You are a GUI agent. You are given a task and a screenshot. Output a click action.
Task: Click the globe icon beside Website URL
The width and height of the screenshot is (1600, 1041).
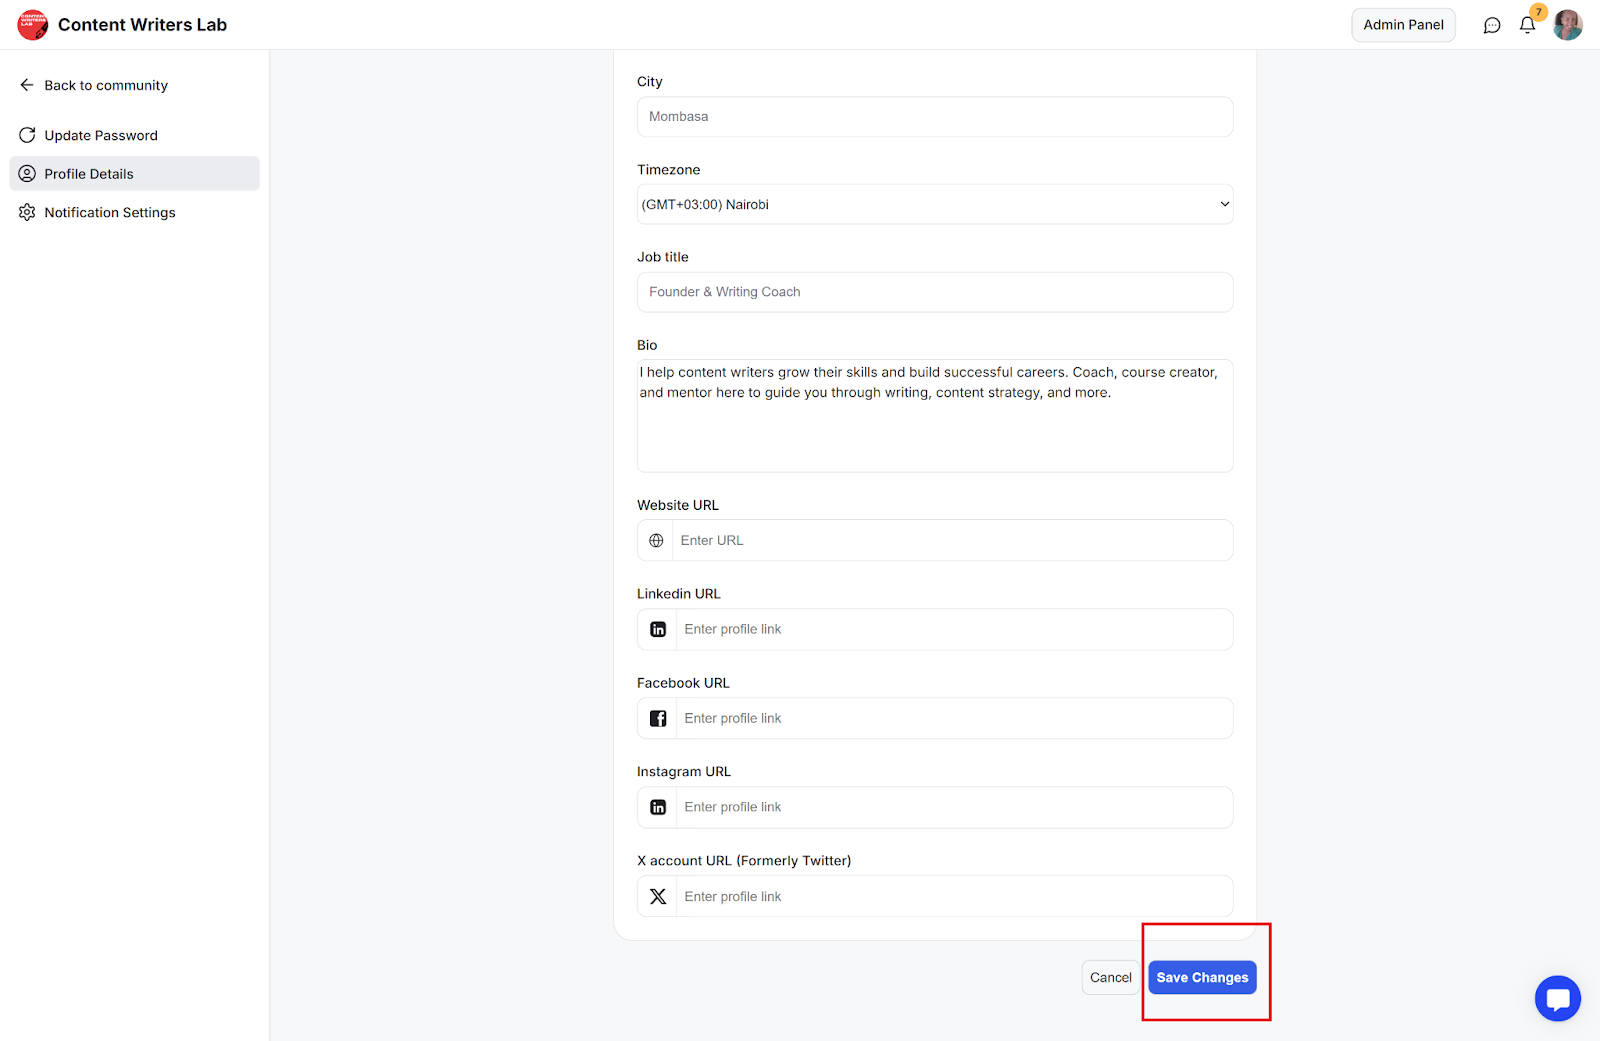click(x=656, y=541)
